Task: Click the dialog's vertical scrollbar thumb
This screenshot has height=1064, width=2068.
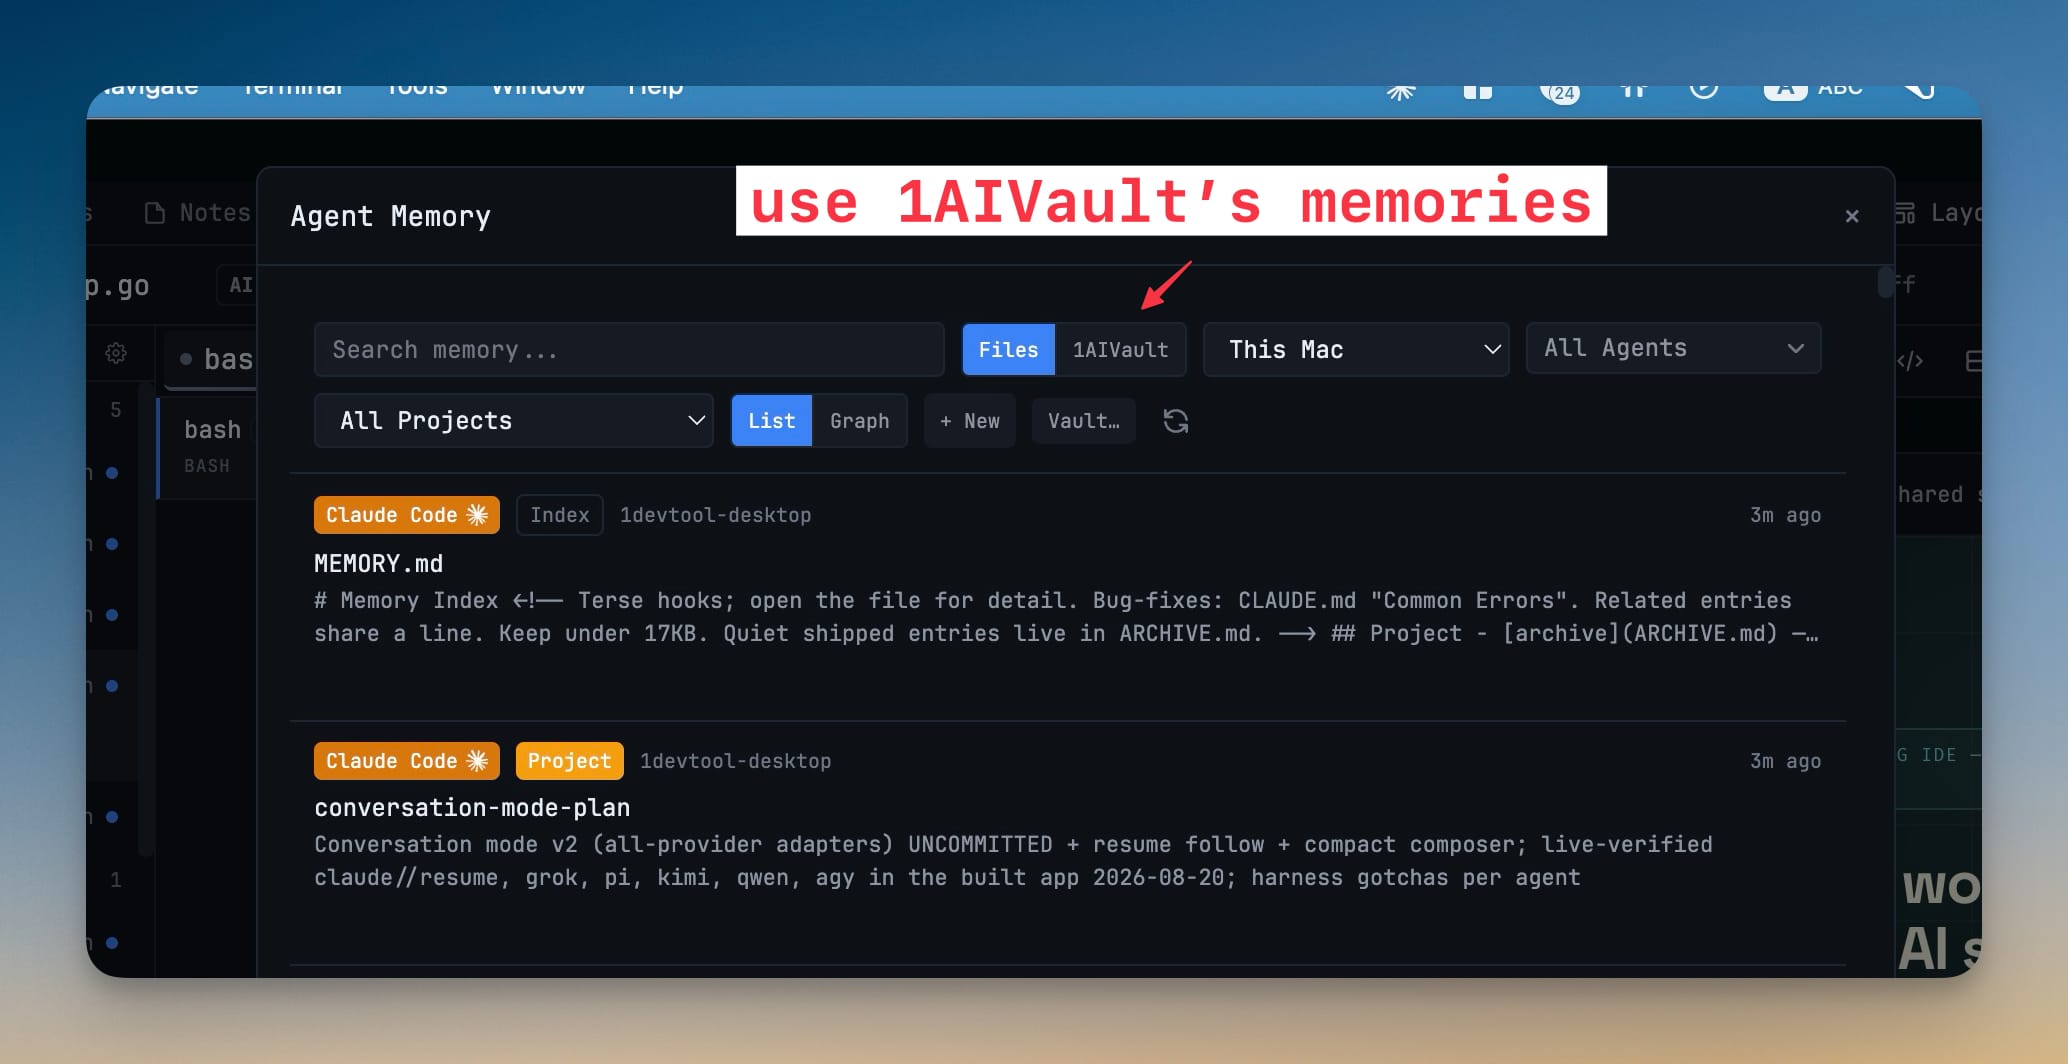Action: coord(1885,282)
